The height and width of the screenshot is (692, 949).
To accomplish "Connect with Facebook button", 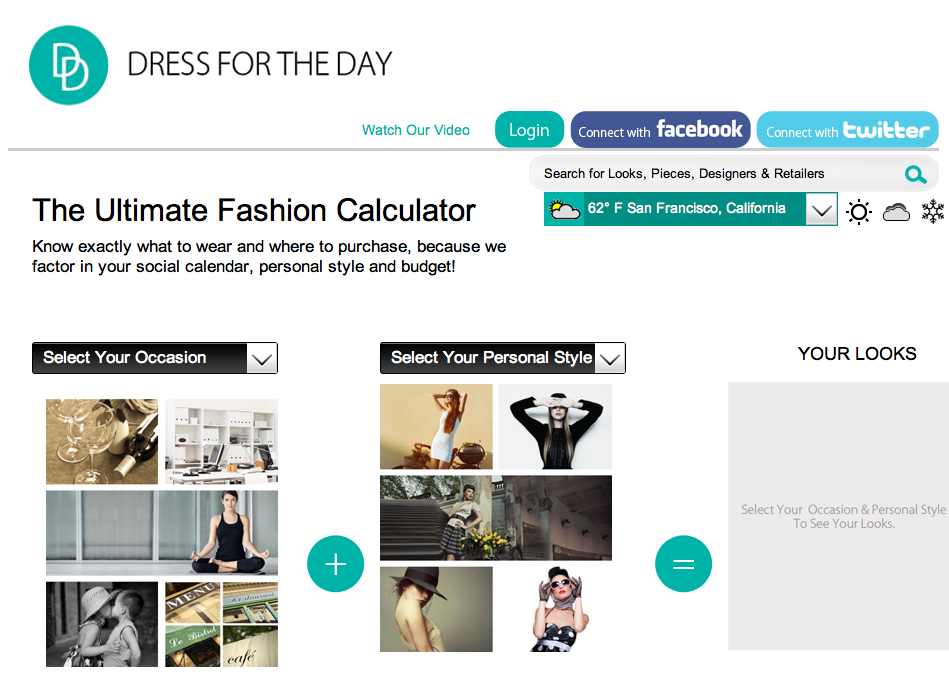I will 660,130.
